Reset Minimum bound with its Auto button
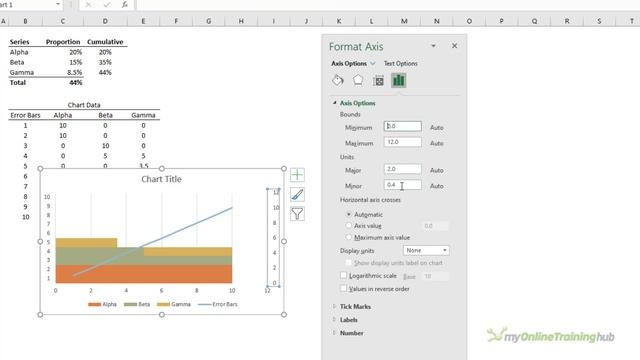The height and width of the screenshot is (360, 640). pyautogui.click(x=436, y=127)
